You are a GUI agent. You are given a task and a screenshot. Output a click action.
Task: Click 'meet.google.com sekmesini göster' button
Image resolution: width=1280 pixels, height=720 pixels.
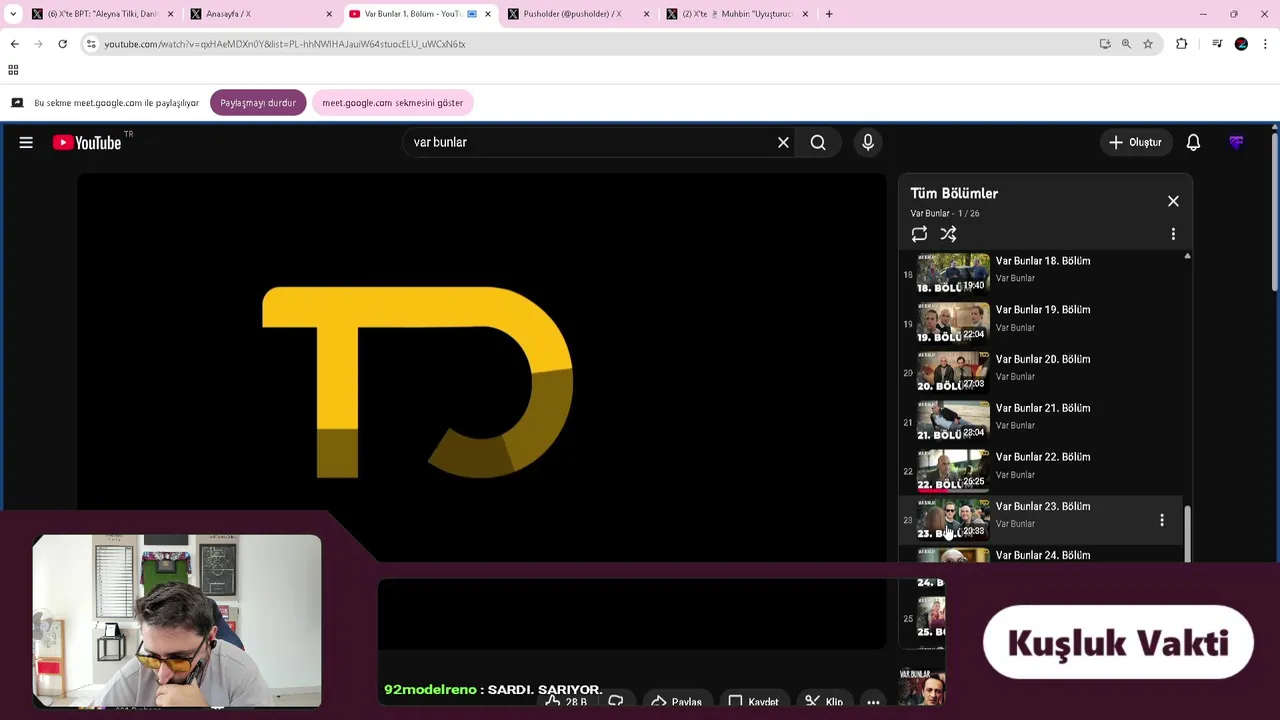click(392, 103)
